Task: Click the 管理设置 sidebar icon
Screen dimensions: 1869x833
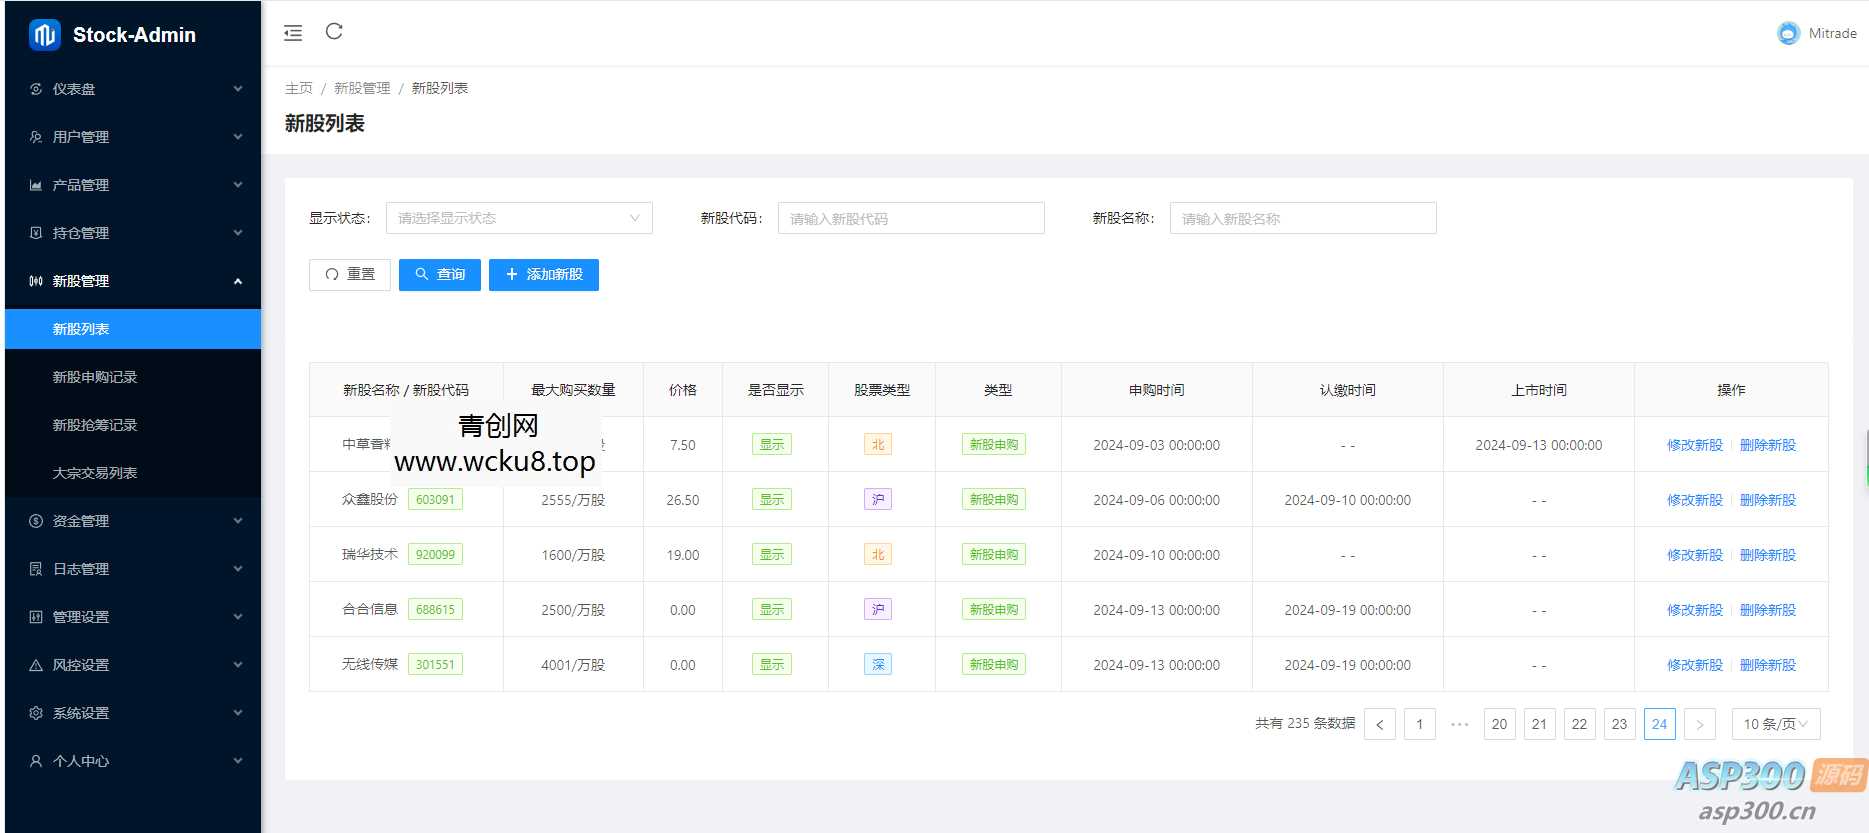Action: coord(36,617)
